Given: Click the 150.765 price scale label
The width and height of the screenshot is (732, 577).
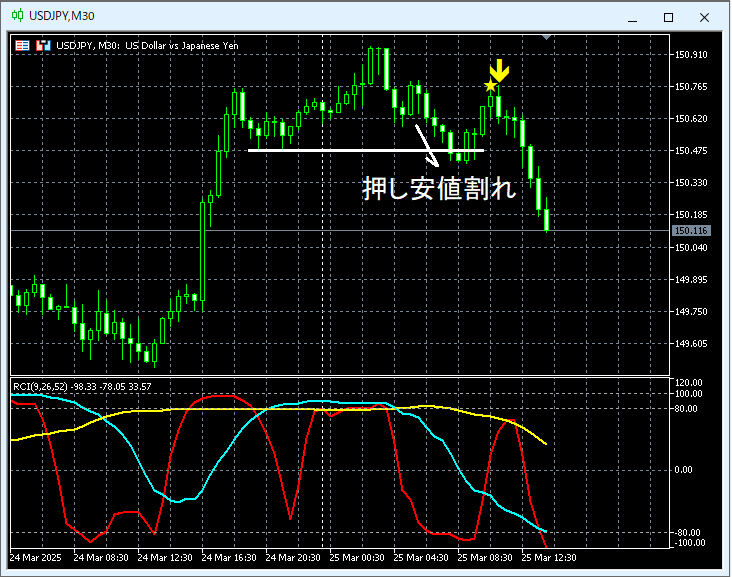Looking at the screenshot, I should point(691,87).
